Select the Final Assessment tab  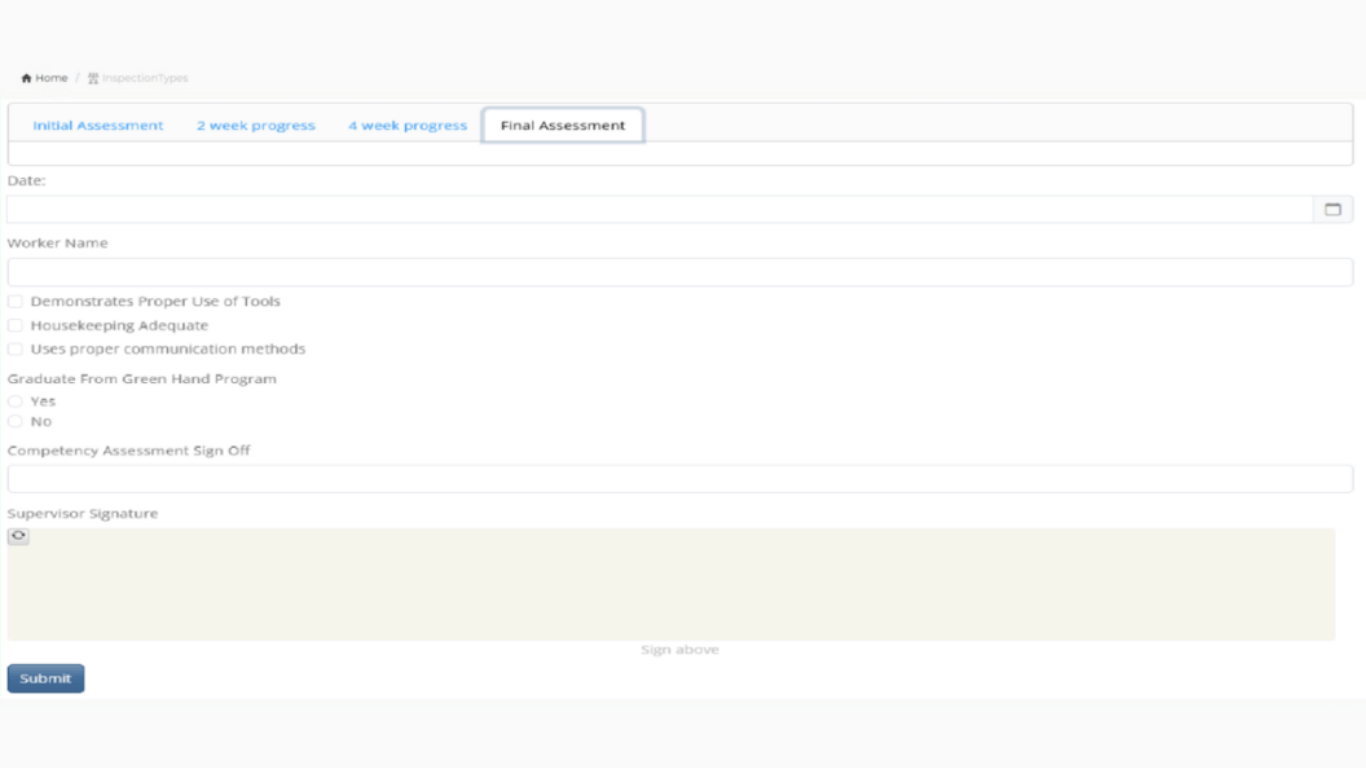point(562,126)
